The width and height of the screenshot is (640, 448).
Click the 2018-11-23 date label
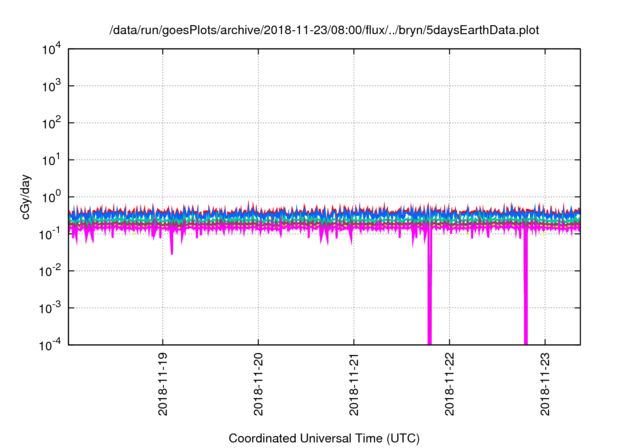545,384
